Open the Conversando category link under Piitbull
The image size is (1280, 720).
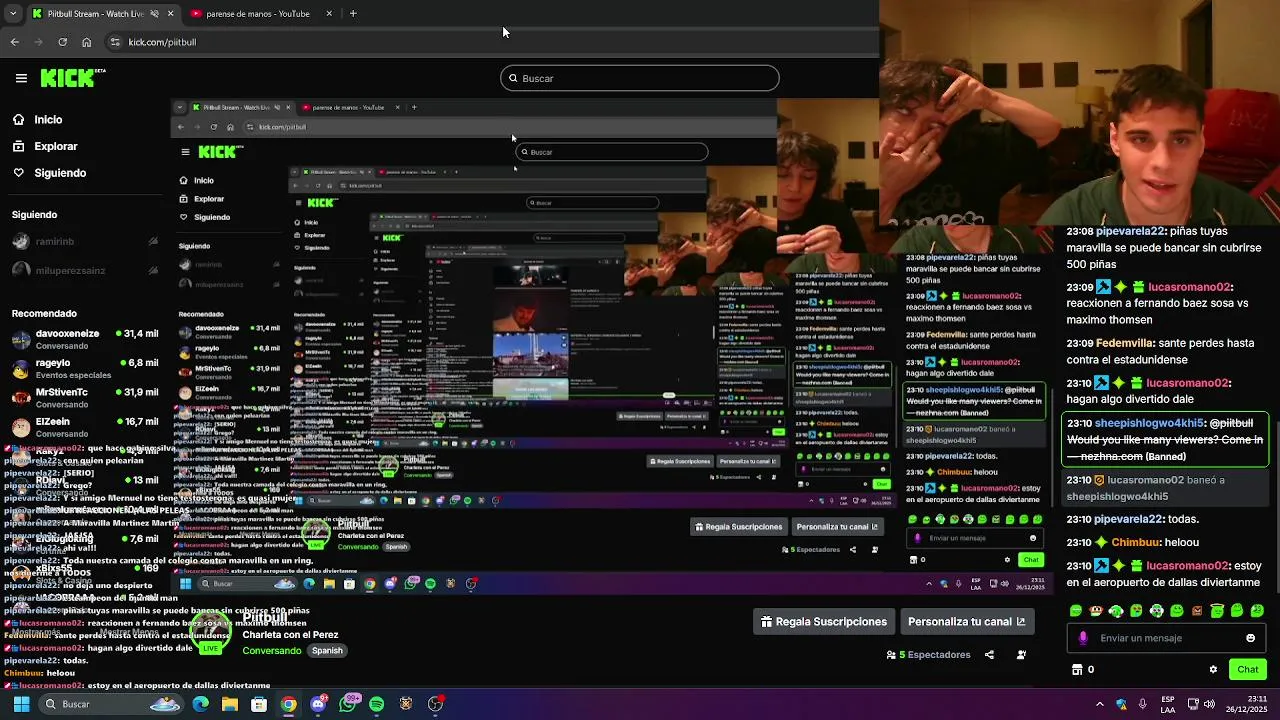[x=271, y=650]
